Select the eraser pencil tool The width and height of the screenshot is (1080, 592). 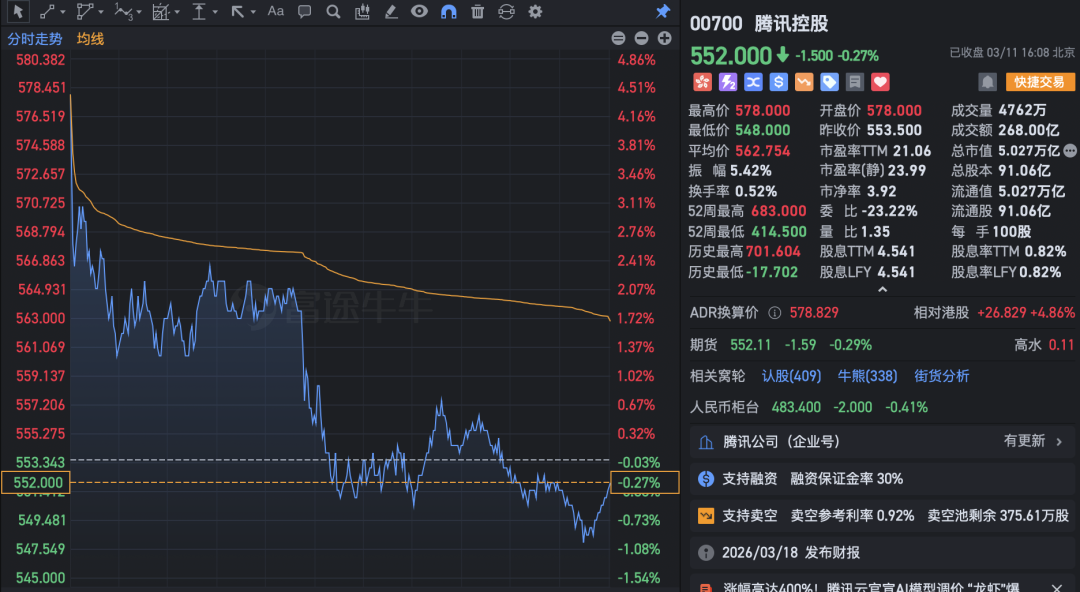click(391, 12)
